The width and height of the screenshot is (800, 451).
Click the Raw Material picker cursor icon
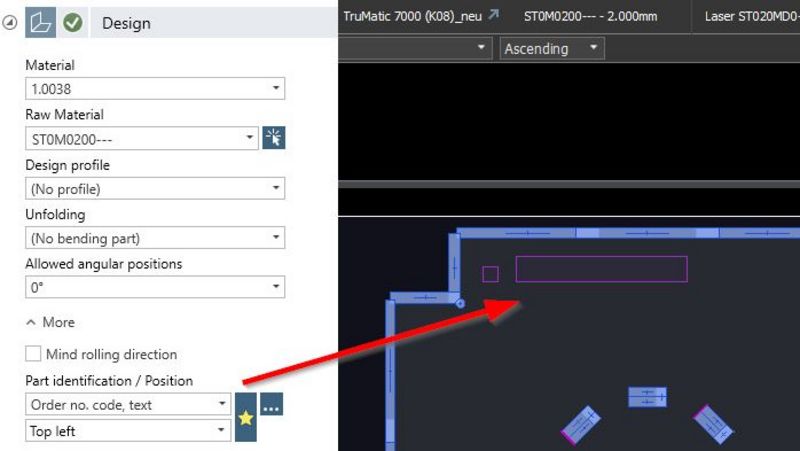(x=273, y=139)
